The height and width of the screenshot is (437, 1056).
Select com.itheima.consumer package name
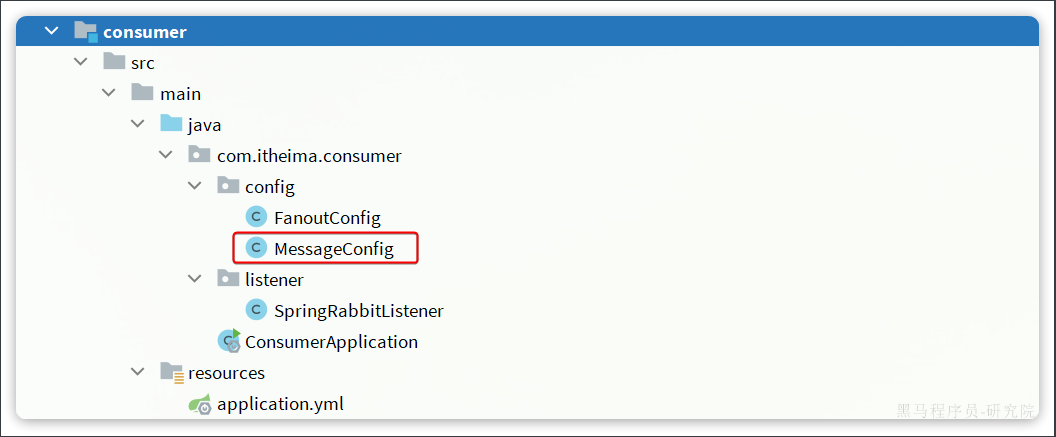pyautogui.click(x=309, y=156)
